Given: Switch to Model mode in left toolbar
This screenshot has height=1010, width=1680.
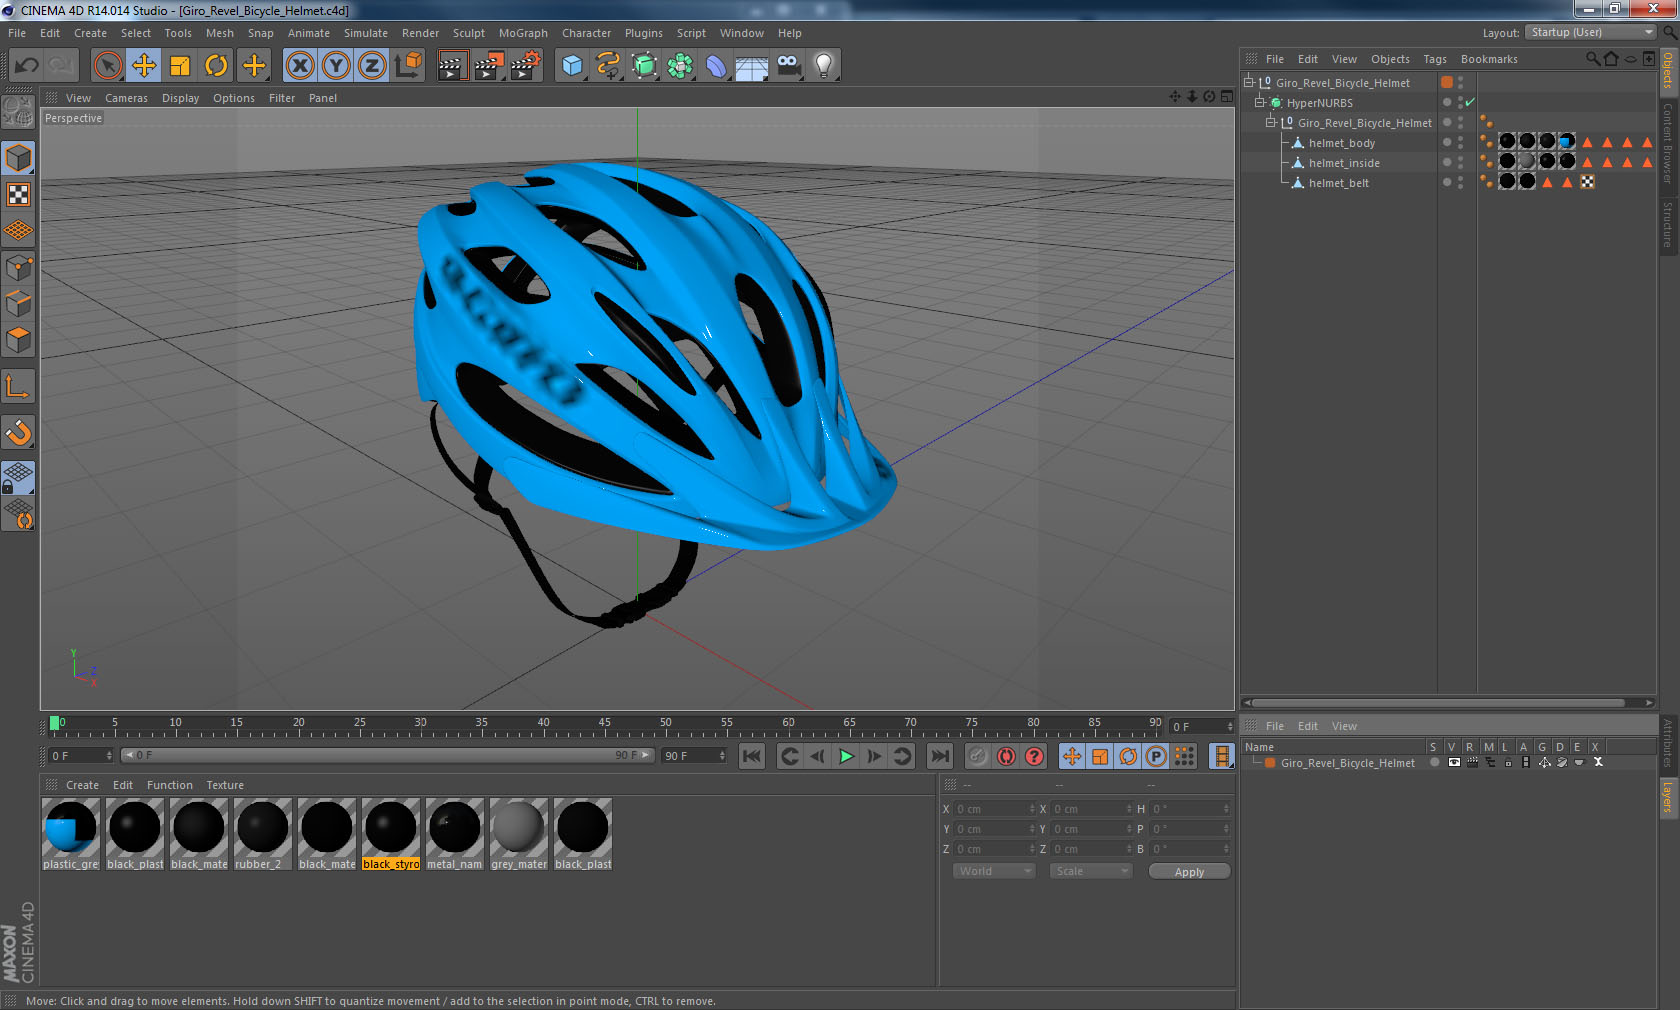Looking at the screenshot, I should [x=19, y=158].
